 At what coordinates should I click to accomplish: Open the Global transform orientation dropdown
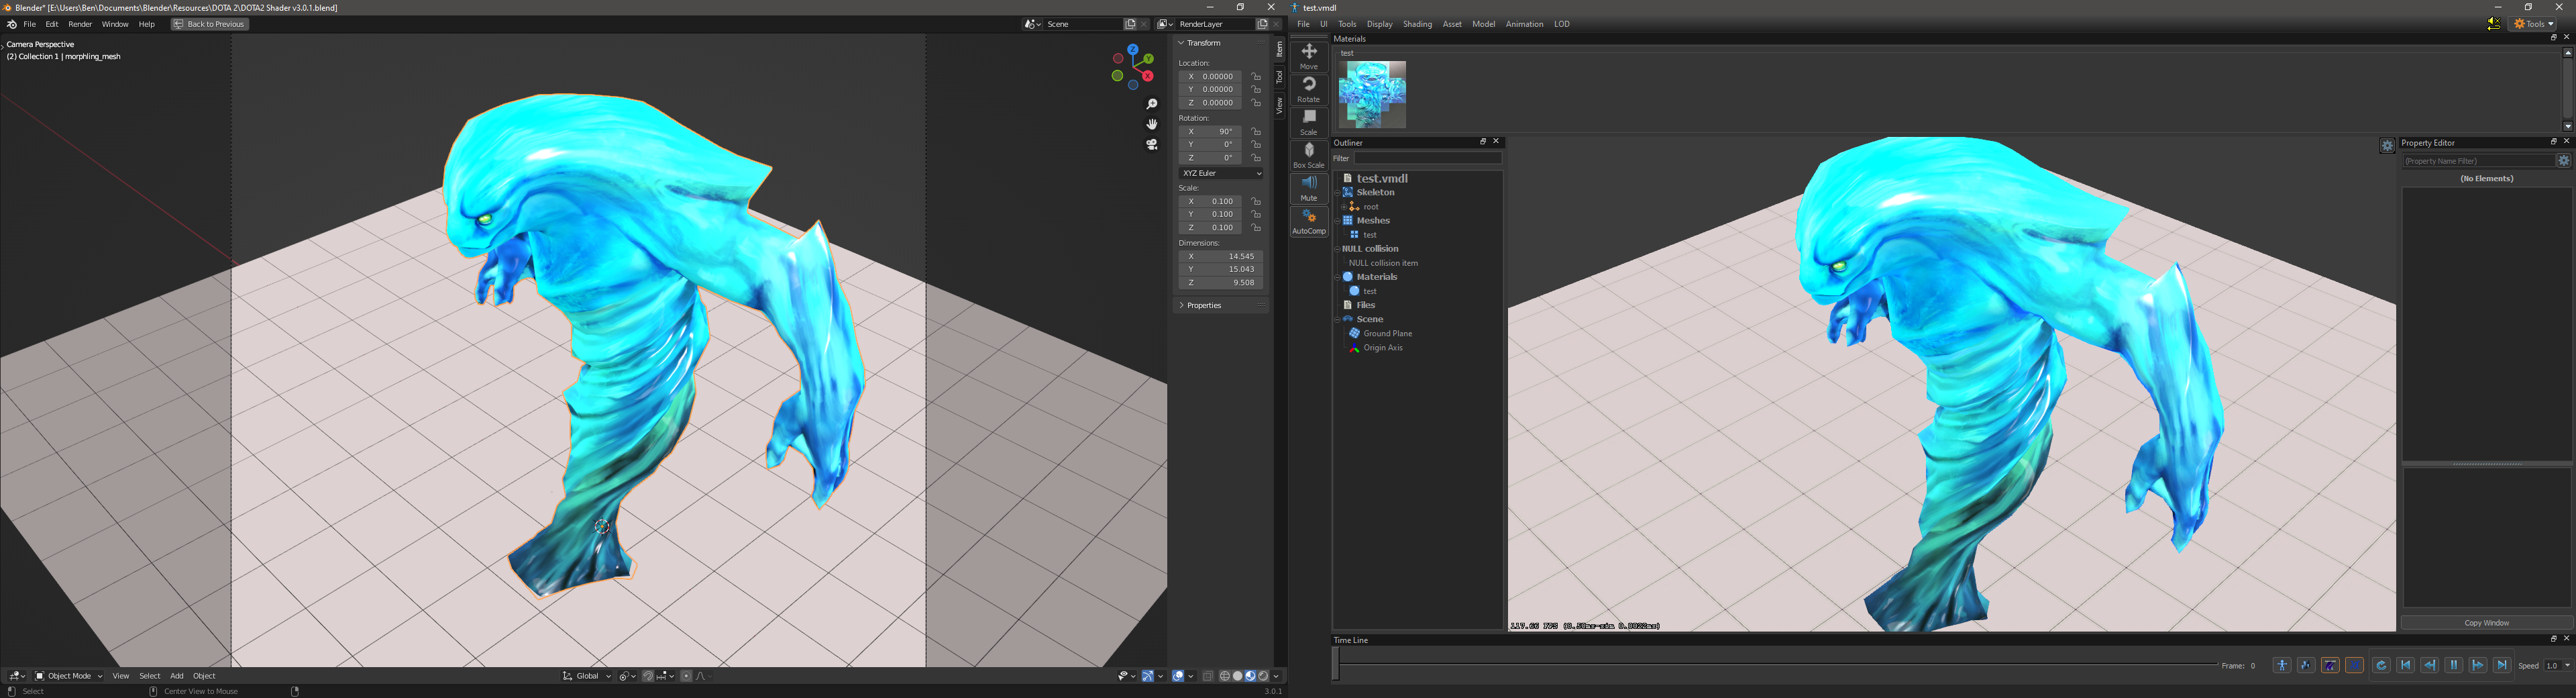point(586,676)
